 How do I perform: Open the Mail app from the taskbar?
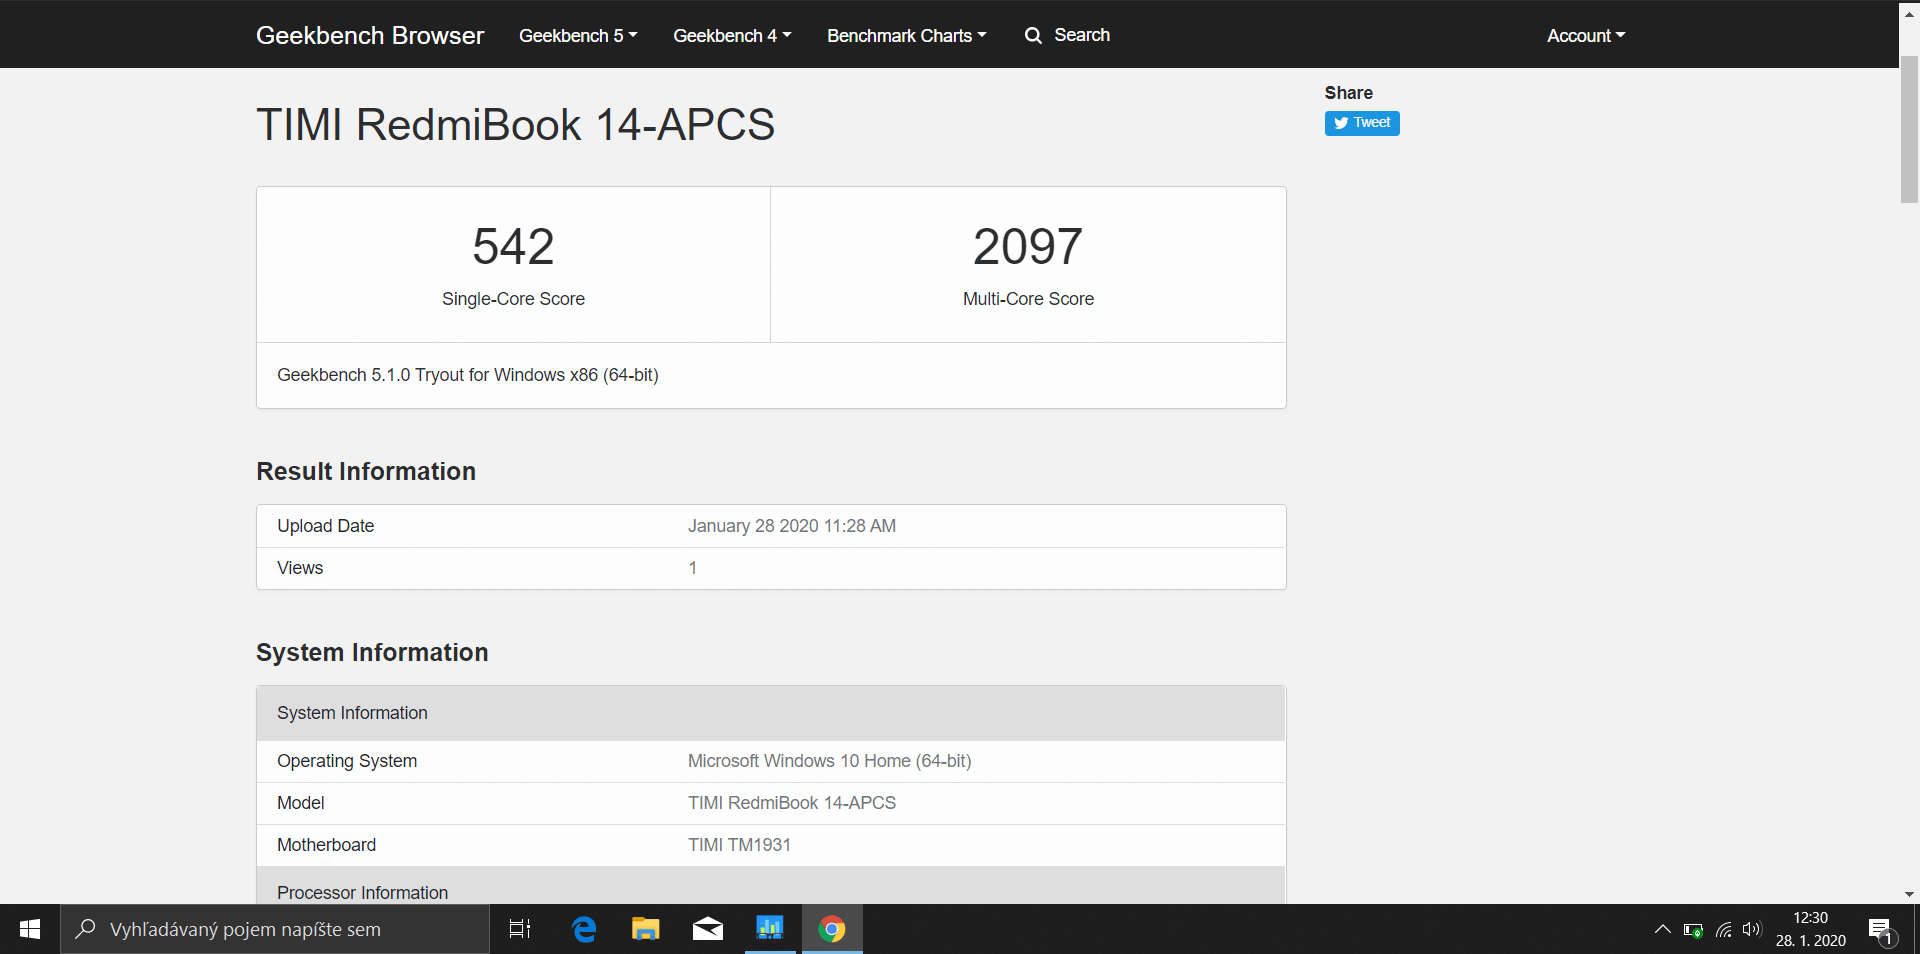pyautogui.click(x=708, y=929)
